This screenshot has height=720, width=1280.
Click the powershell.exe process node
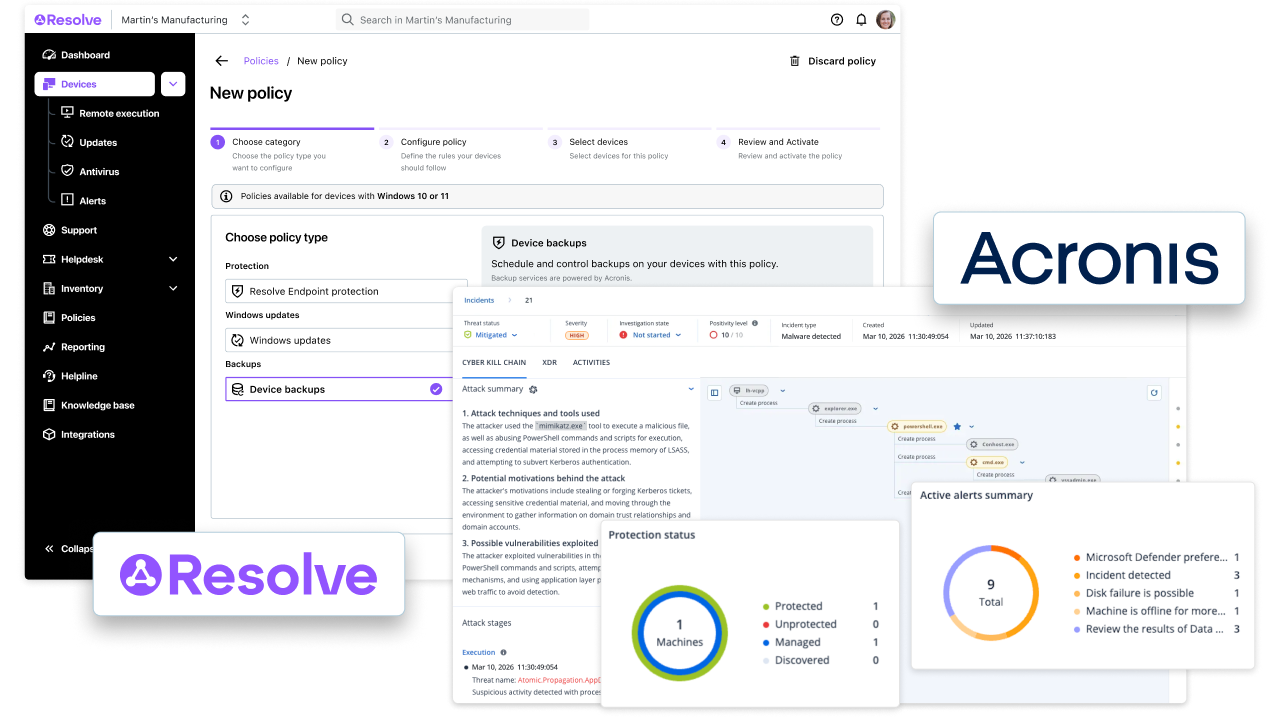[917, 426]
